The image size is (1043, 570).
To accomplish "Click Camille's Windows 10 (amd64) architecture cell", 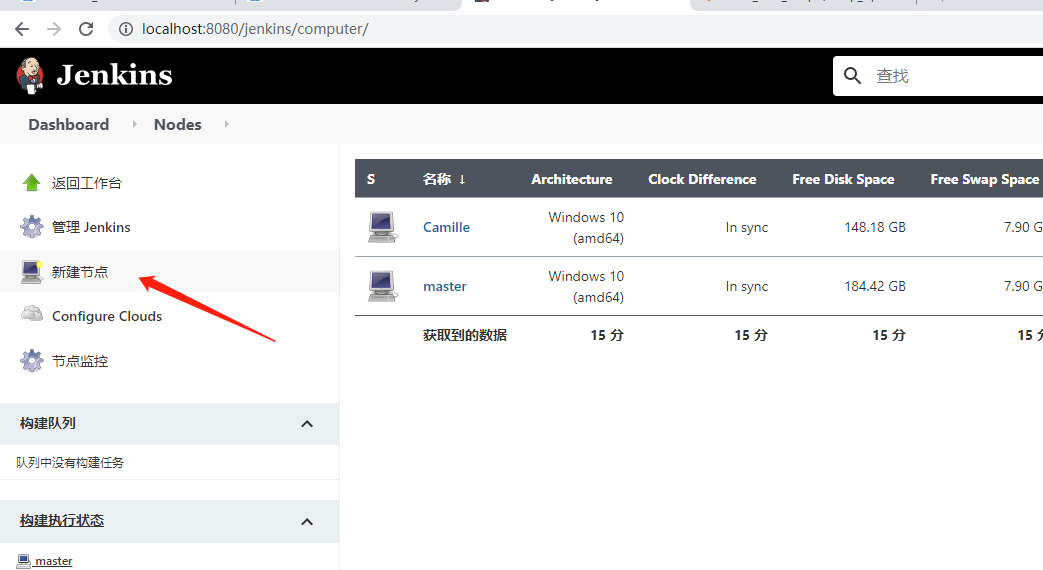I will (585, 227).
